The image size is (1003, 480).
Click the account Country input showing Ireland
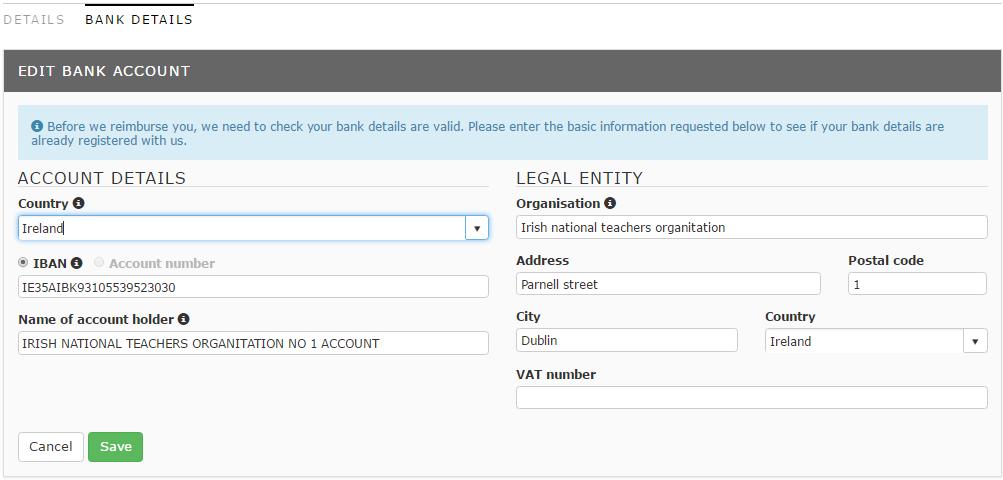click(242, 228)
